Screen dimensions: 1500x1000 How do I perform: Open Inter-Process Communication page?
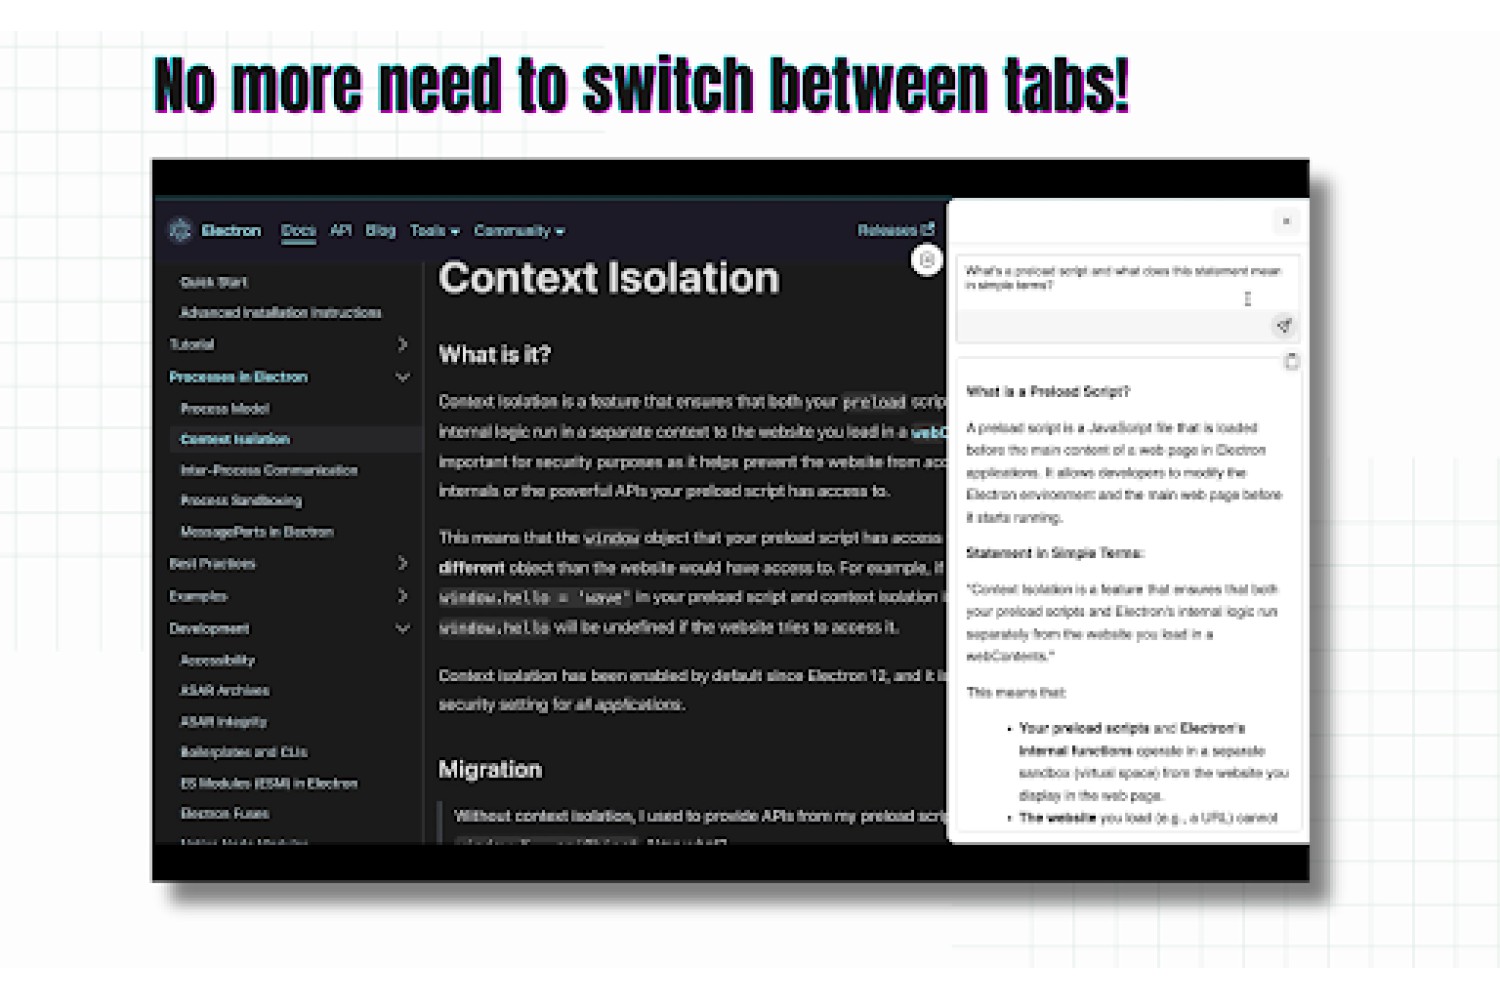[269, 470]
